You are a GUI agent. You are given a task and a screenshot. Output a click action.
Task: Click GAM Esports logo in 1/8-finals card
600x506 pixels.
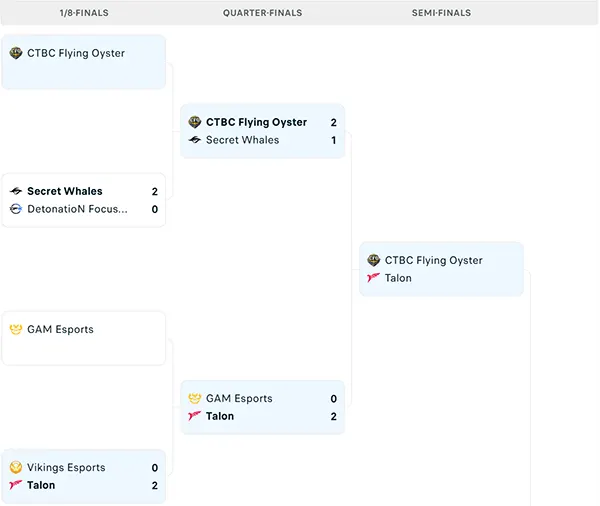pos(16,329)
